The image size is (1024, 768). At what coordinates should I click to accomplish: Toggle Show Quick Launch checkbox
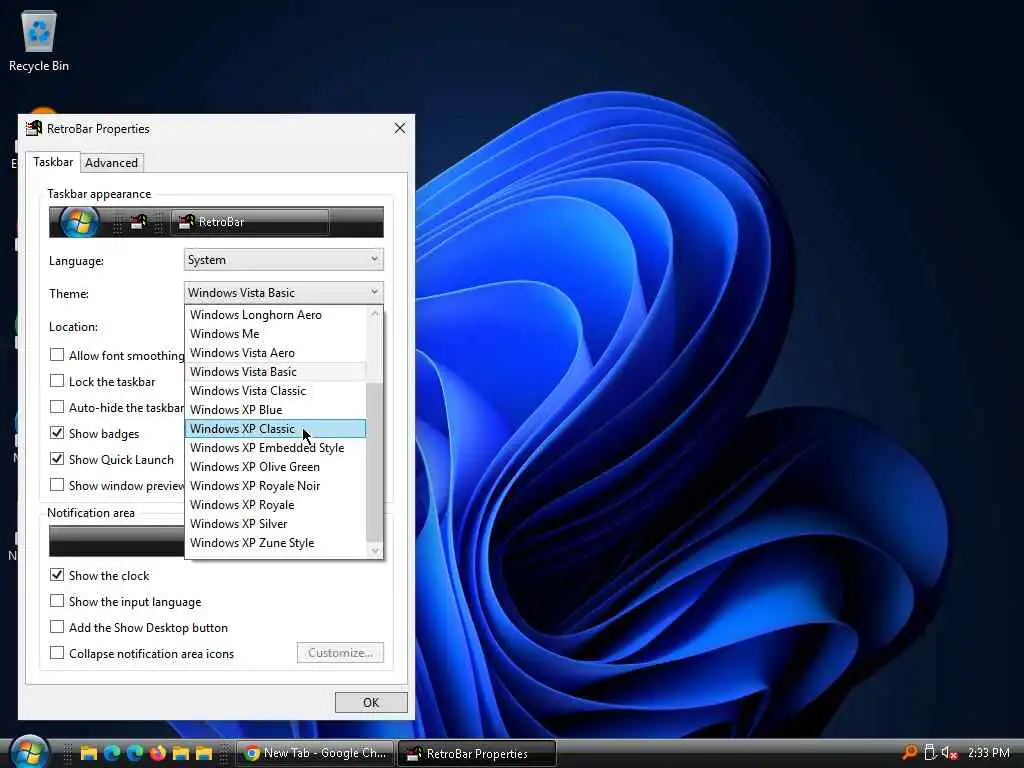click(x=57, y=459)
